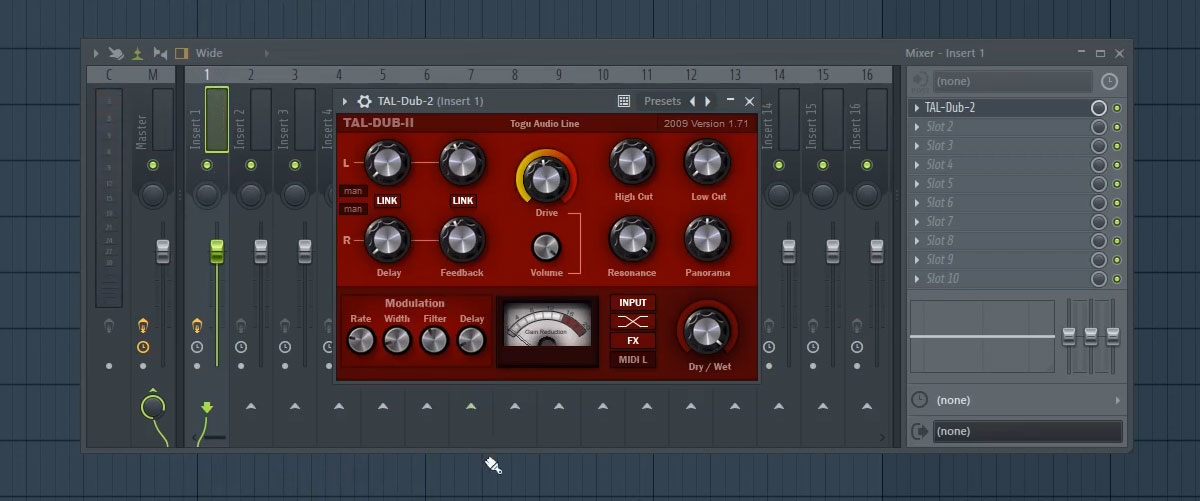Mute Insert 1 using its green light
This screenshot has width=1200, height=501.
pyautogui.click(x=207, y=165)
